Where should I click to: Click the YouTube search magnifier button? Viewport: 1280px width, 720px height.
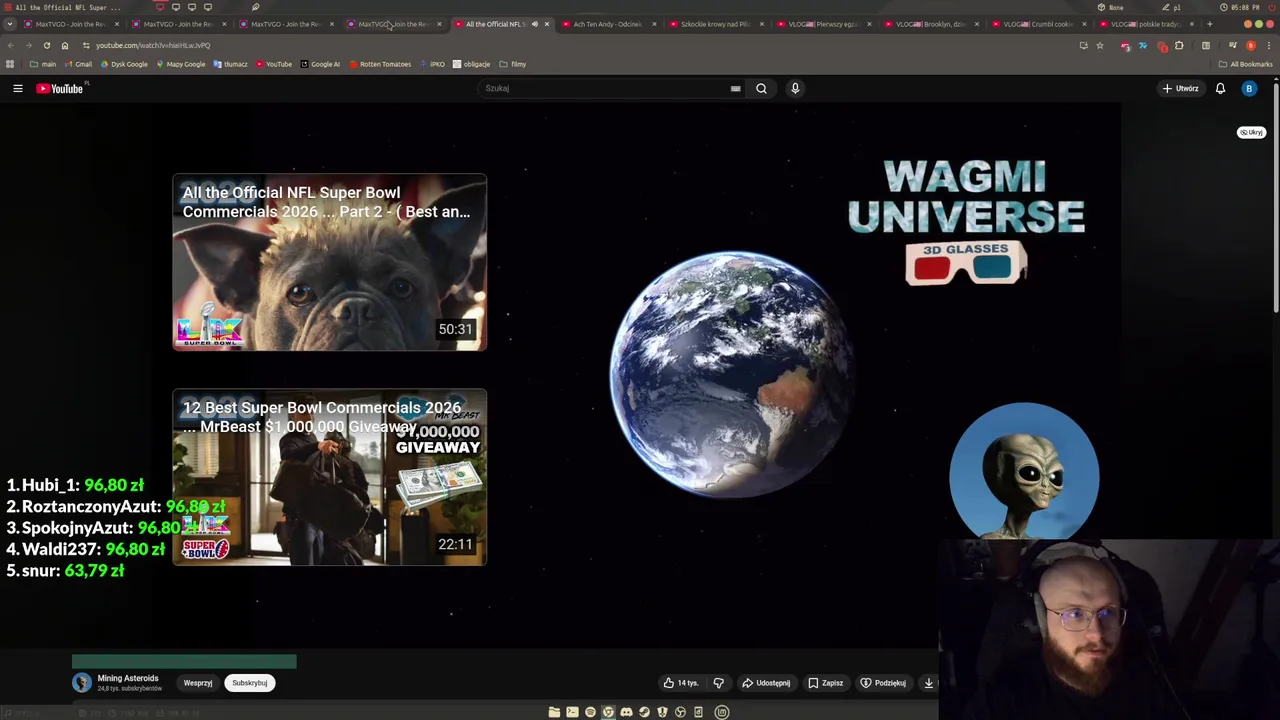[x=761, y=88]
